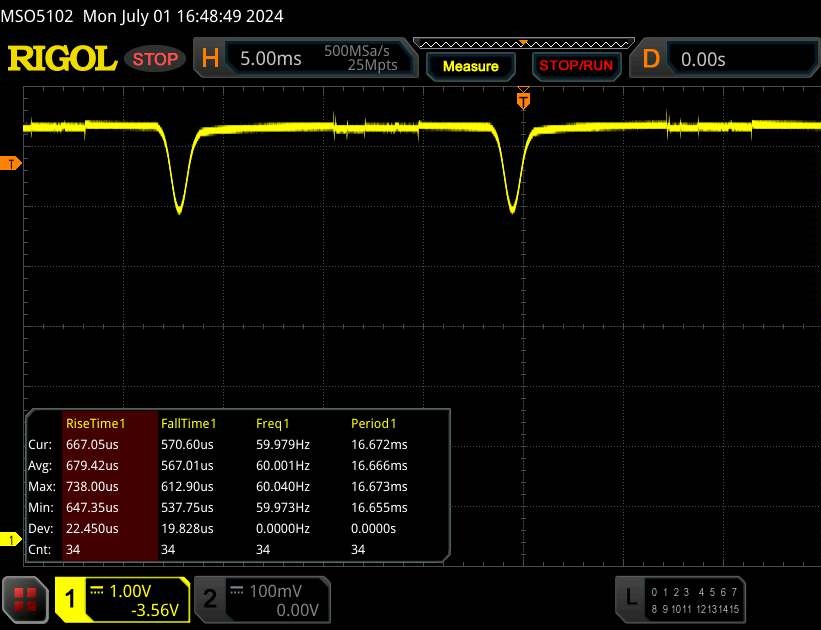Click the STOP status indicator
This screenshot has height=630, width=821.
(155, 59)
